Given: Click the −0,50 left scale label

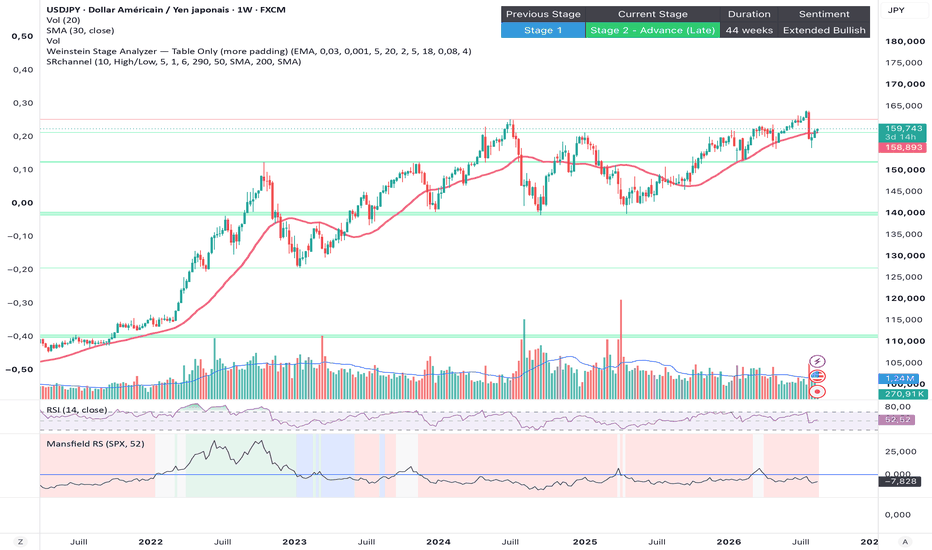Looking at the screenshot, I should [20, 369].
